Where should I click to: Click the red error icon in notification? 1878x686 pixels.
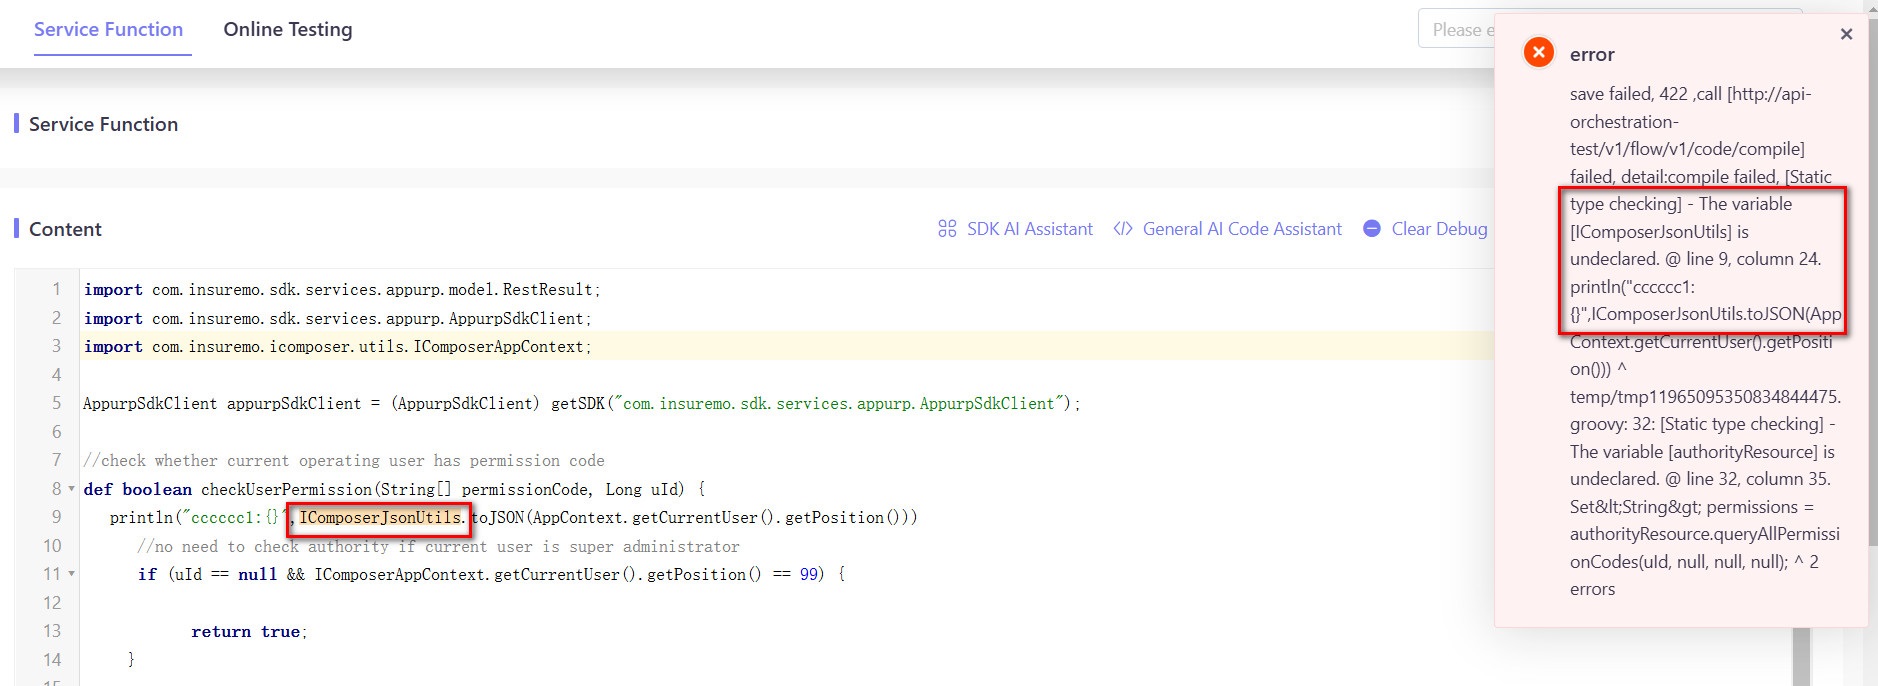click(1538, 52)
